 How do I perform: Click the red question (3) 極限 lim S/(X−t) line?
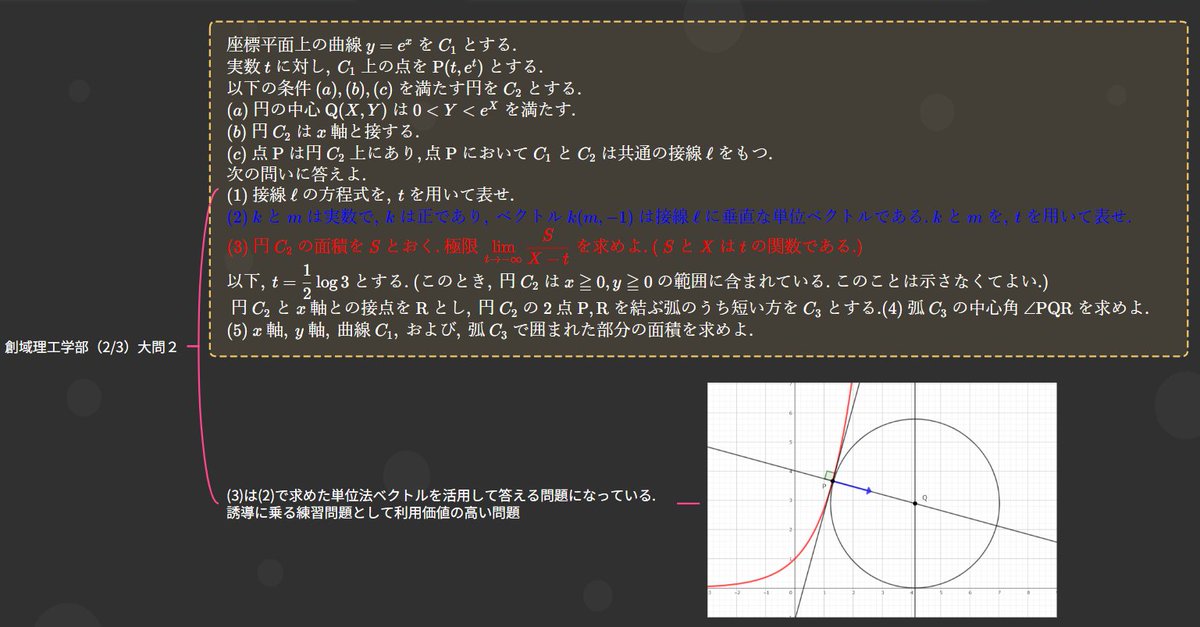coord(544,245)
